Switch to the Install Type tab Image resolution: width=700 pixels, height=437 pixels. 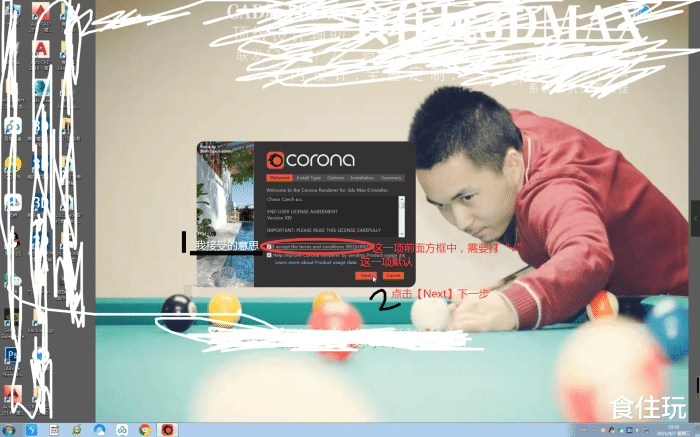tap(309, 178)
